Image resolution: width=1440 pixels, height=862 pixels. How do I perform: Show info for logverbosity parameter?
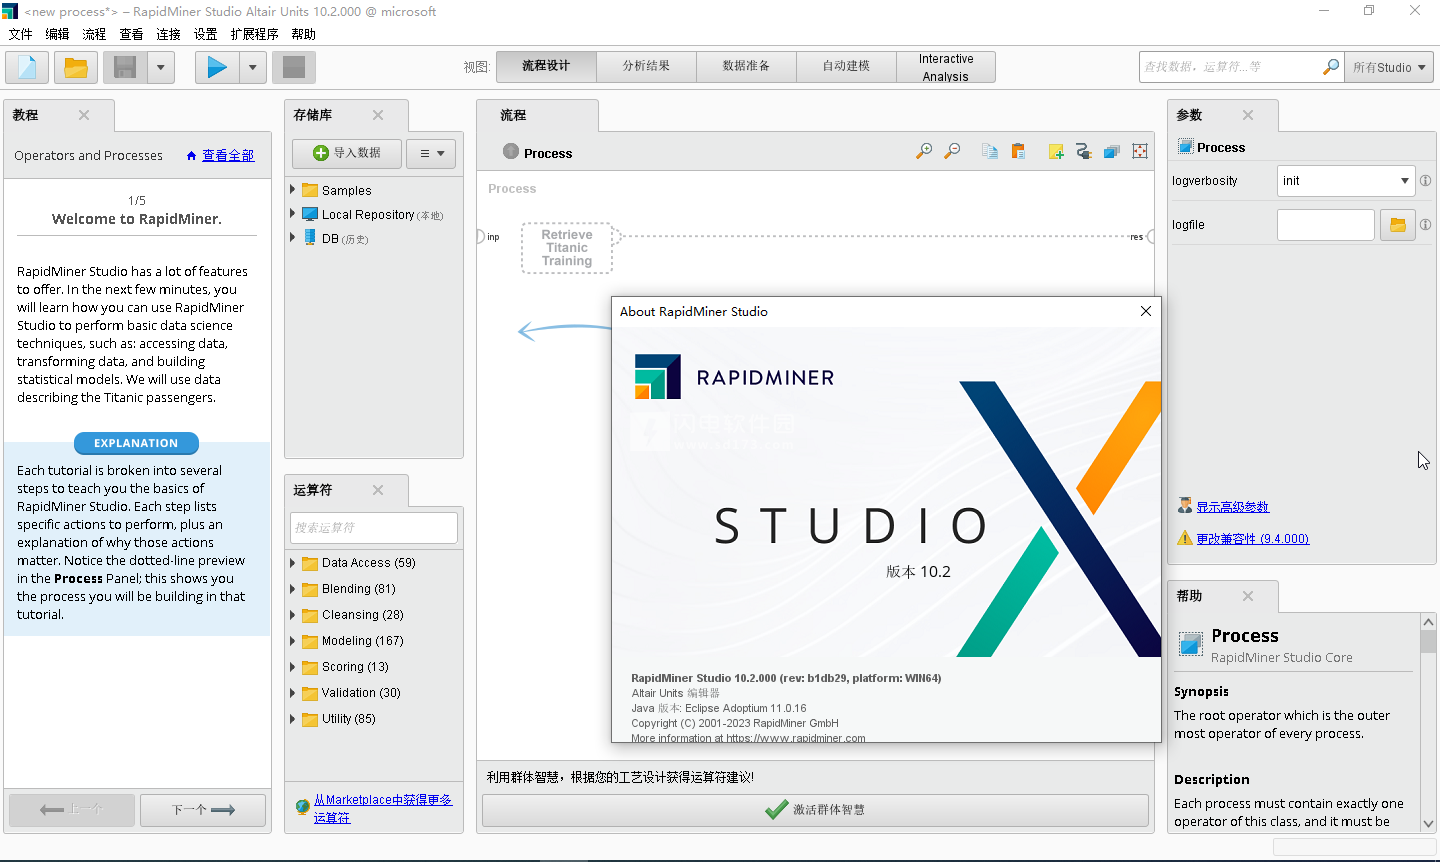(x=1425, y=181)
